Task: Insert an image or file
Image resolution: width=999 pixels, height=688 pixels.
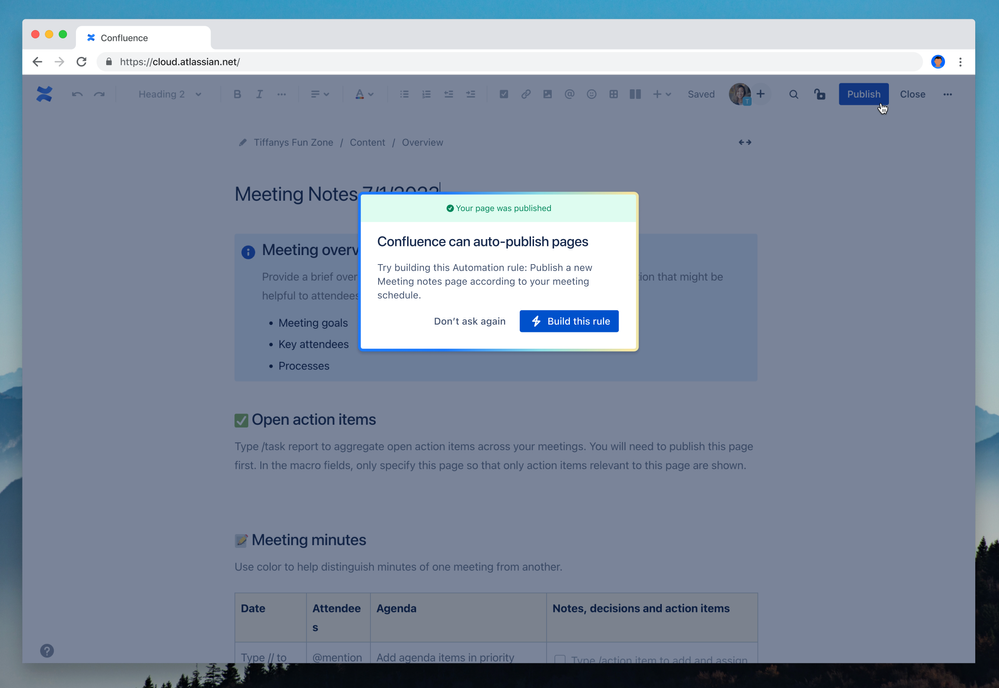Action: [x=547, y=94]
